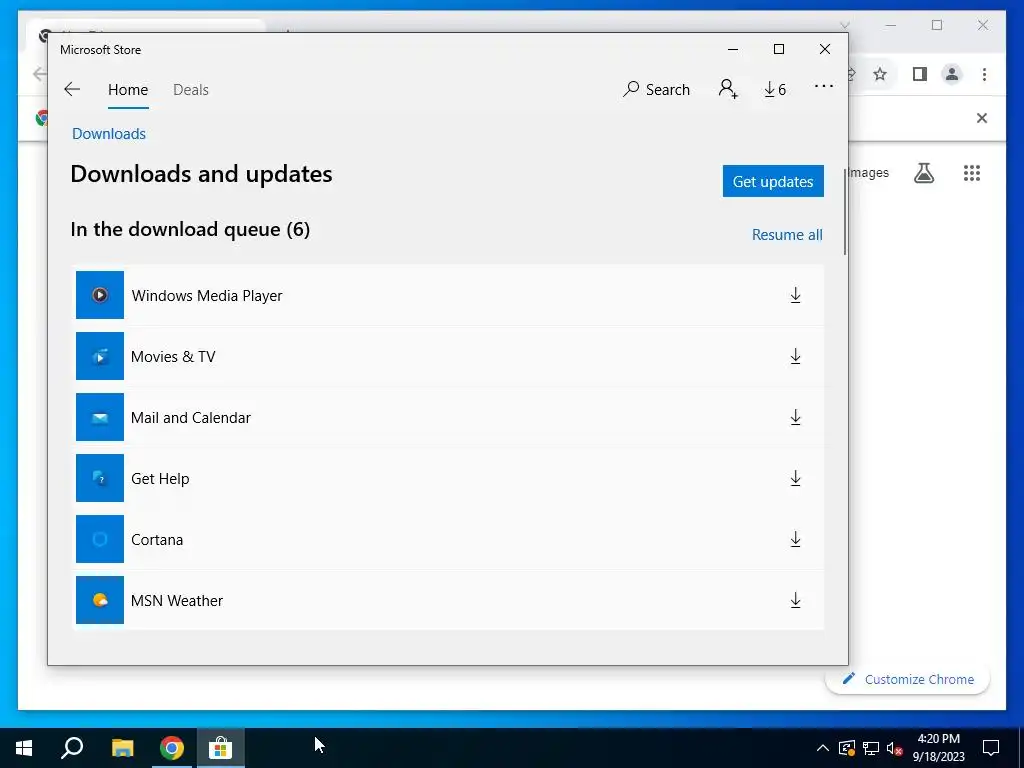Click the muted volume tray icon
Viewport: 1024px width, 768px height.
895,748
